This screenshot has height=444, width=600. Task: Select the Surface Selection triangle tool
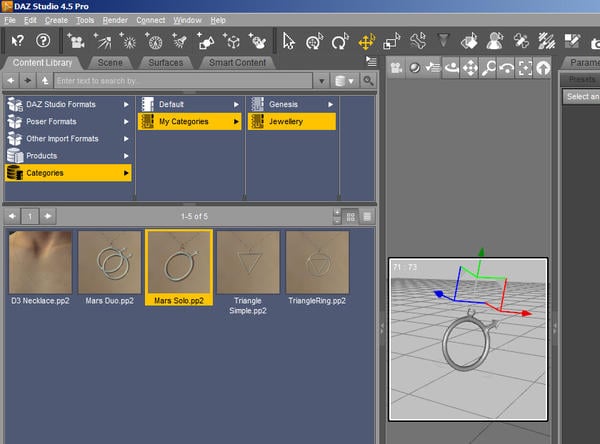coord(443,40)
